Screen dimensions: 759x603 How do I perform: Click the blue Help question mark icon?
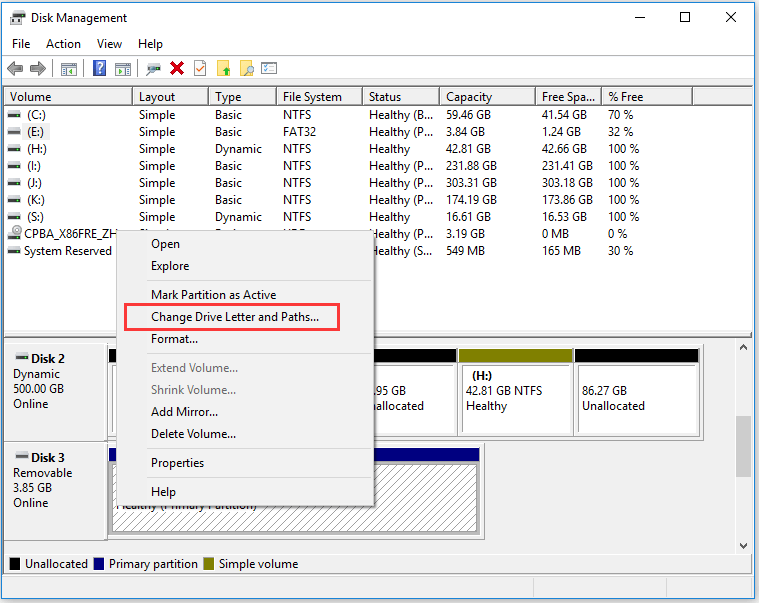100,68
